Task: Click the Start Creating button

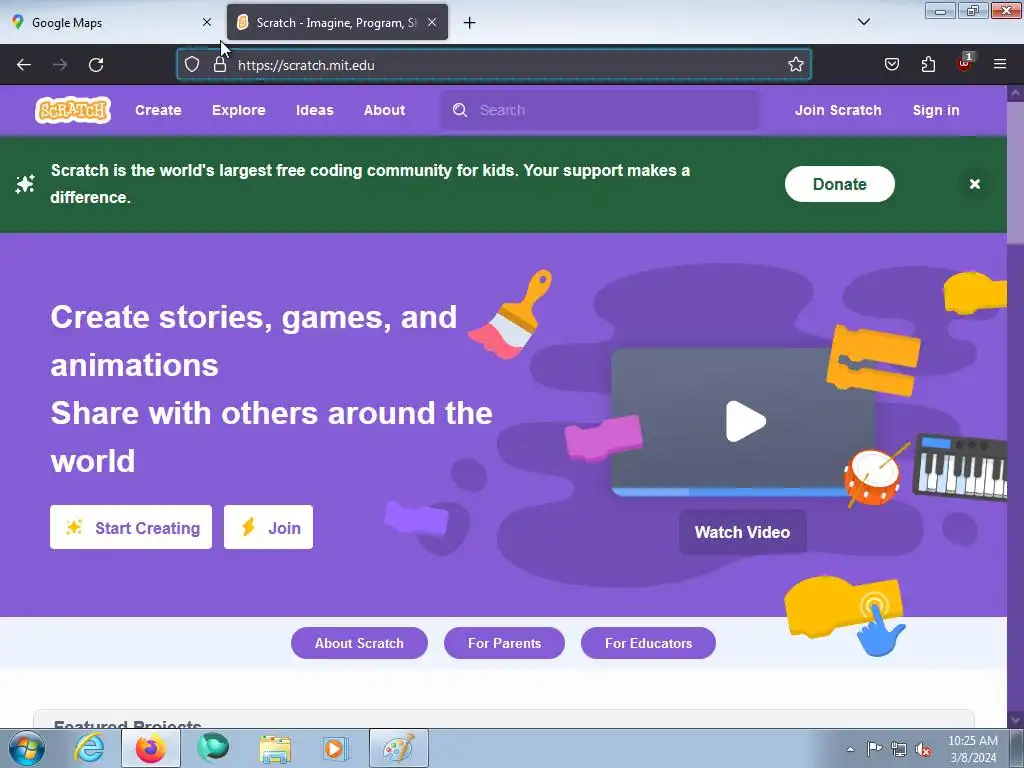Action: point(131,527)
